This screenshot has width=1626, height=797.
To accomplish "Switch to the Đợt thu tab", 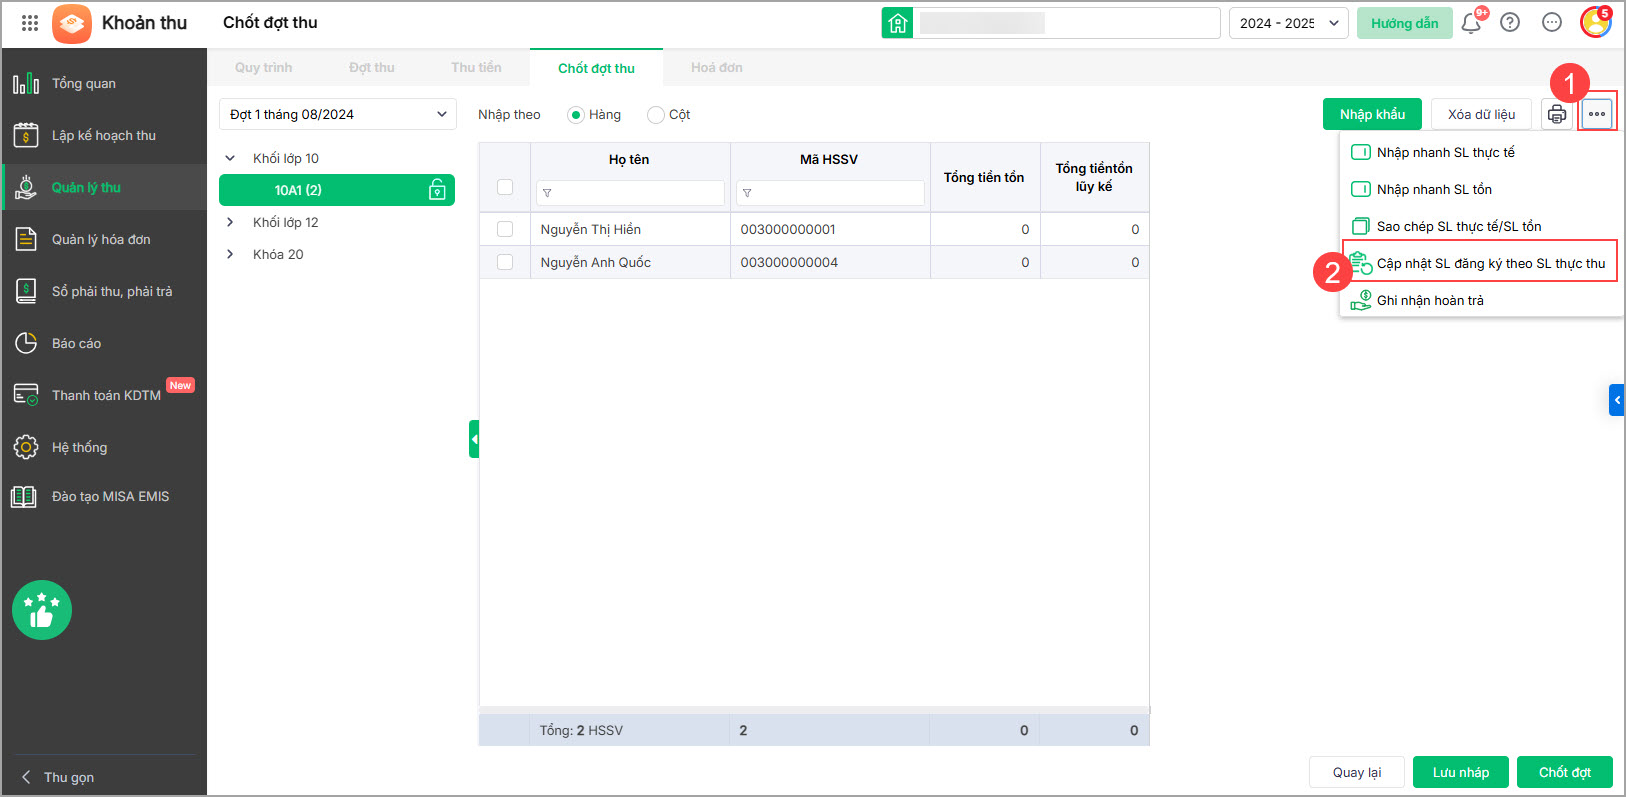I will pyautogui.click(x=372, y=68).
